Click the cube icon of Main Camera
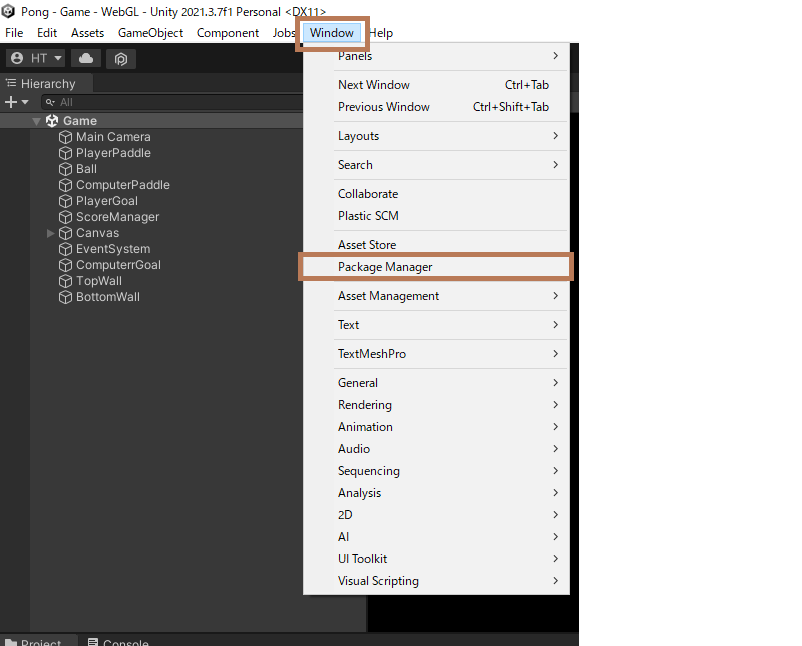The width and height of the screenshot is (802, 646). point(65,137)
